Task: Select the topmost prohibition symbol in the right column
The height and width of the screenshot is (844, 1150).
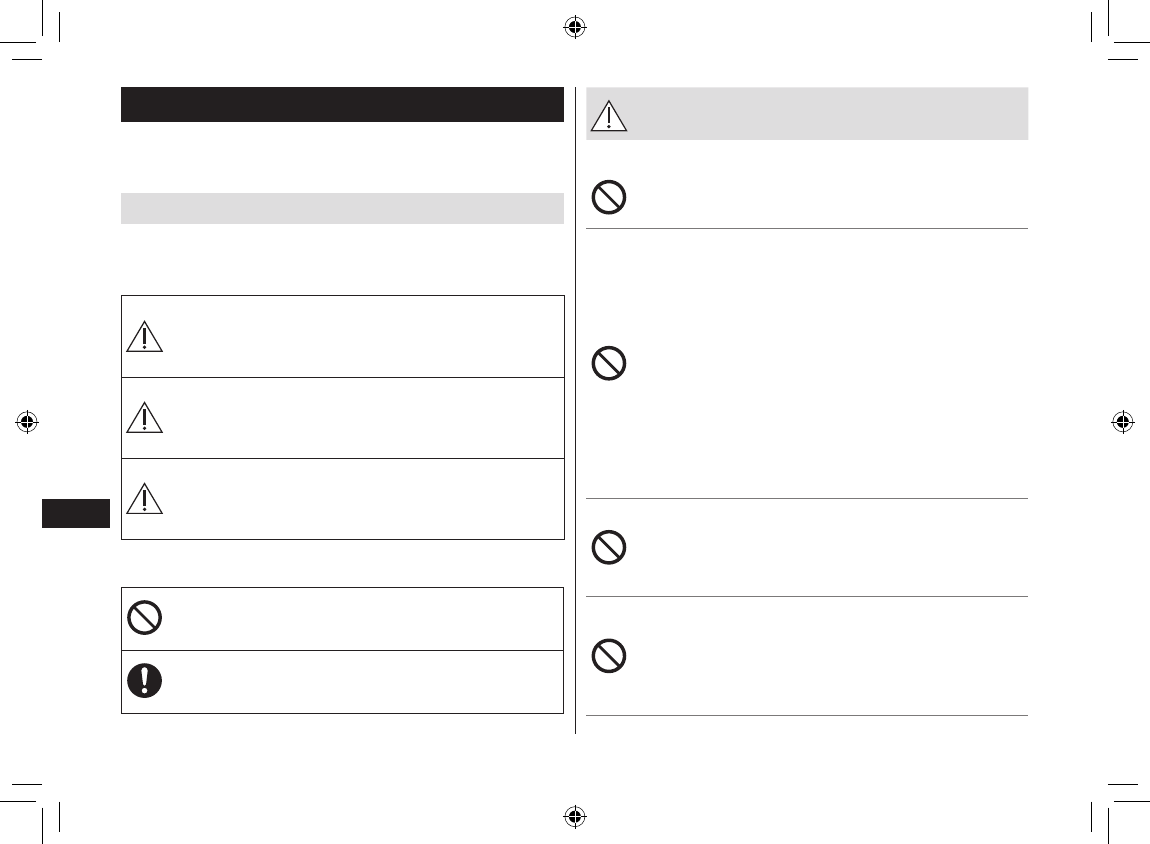Action: [608, 199]
